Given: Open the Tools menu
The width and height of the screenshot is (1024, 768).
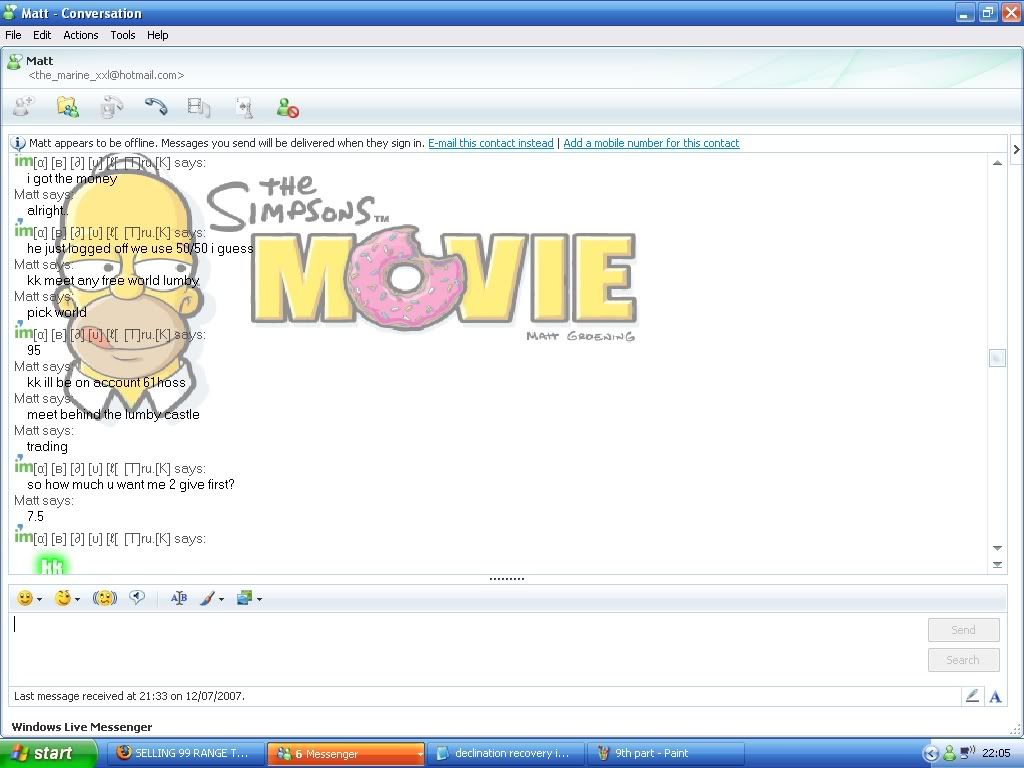Looking at the screenshot, I should click(123, 35).
